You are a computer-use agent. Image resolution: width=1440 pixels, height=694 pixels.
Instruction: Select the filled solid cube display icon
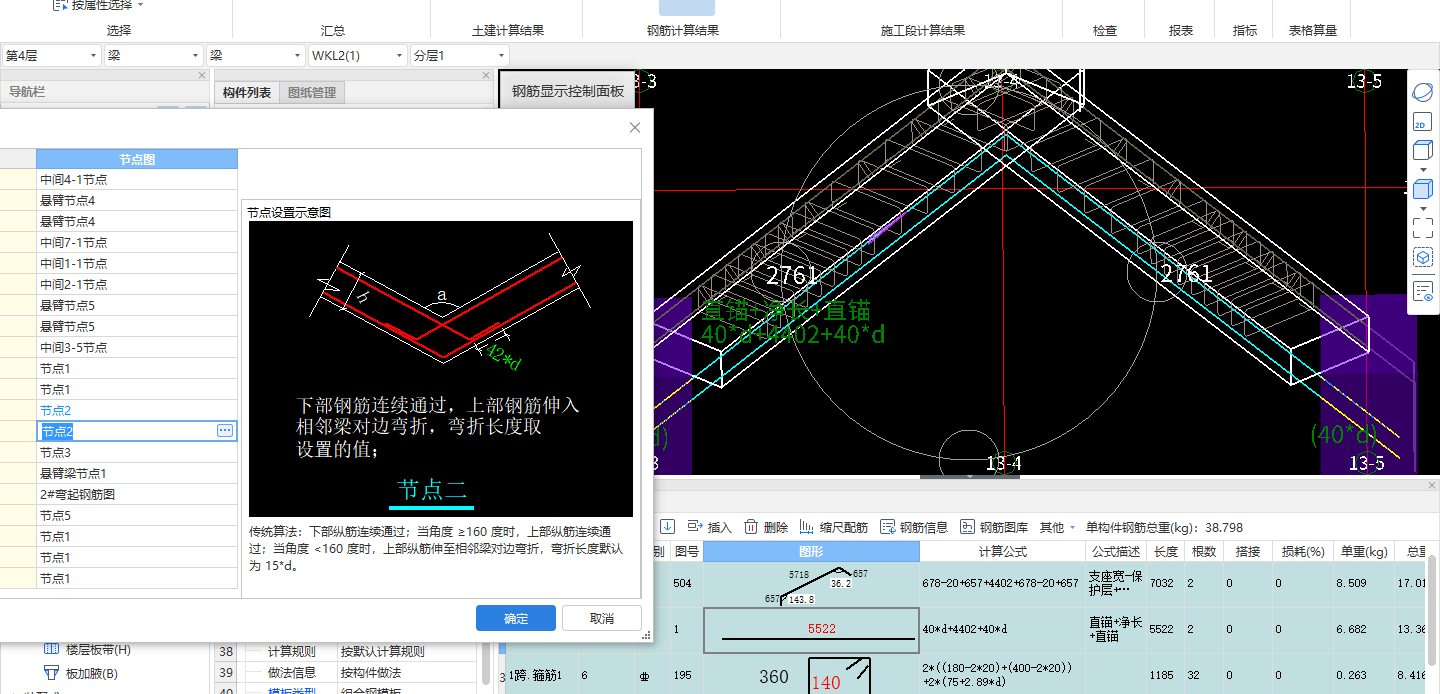pos(1423,190)
